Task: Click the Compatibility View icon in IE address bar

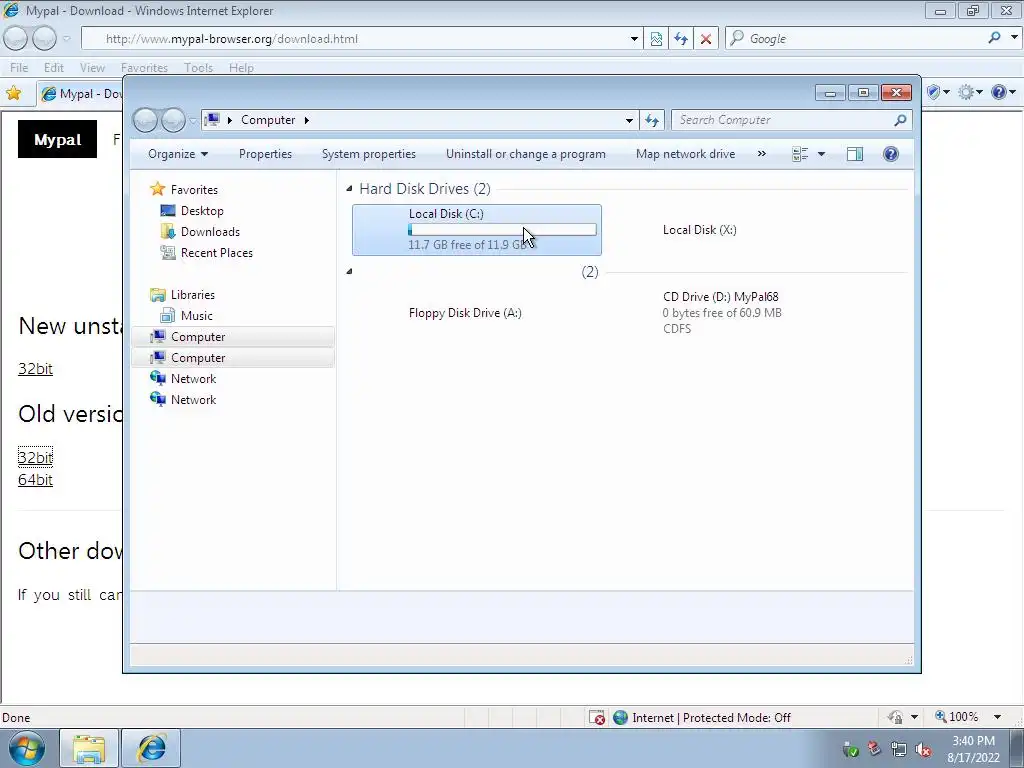Action: click(x=656, y=39)
